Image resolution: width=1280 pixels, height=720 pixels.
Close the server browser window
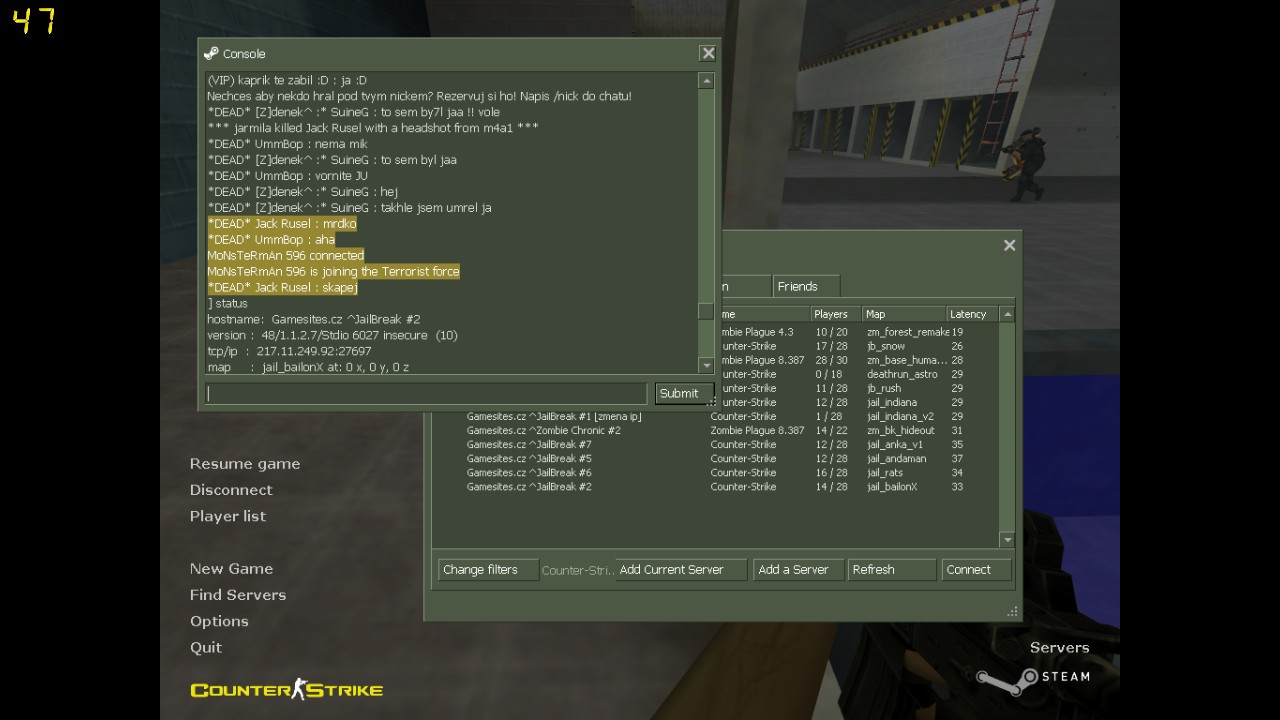[1009, 245]
